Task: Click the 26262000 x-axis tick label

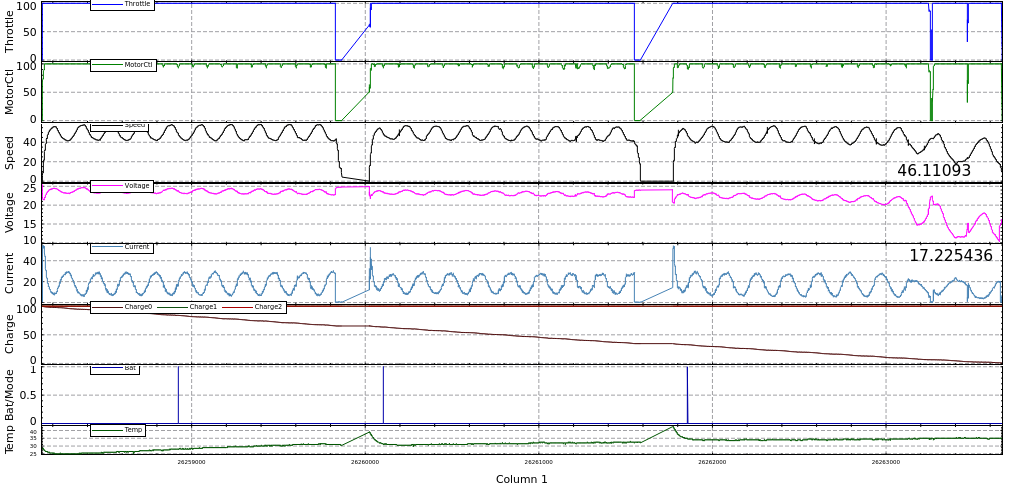Action: tap(712, 462)
